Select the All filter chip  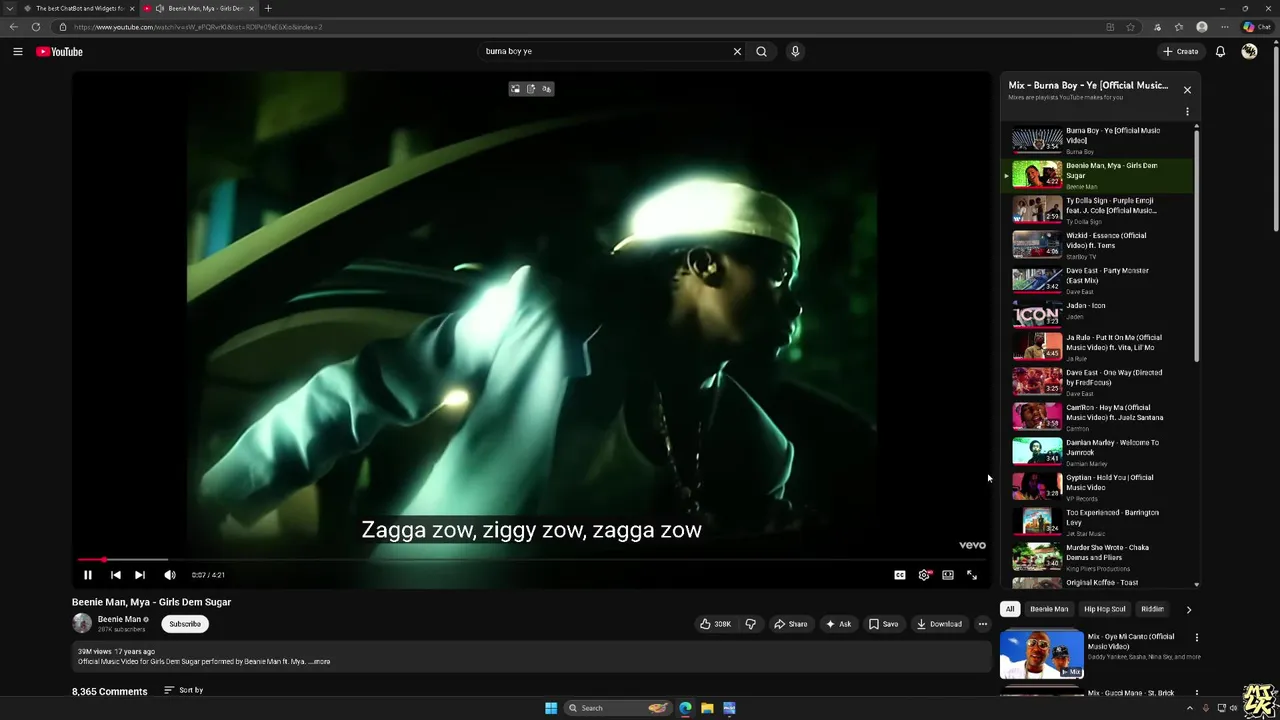[1010, 609]
